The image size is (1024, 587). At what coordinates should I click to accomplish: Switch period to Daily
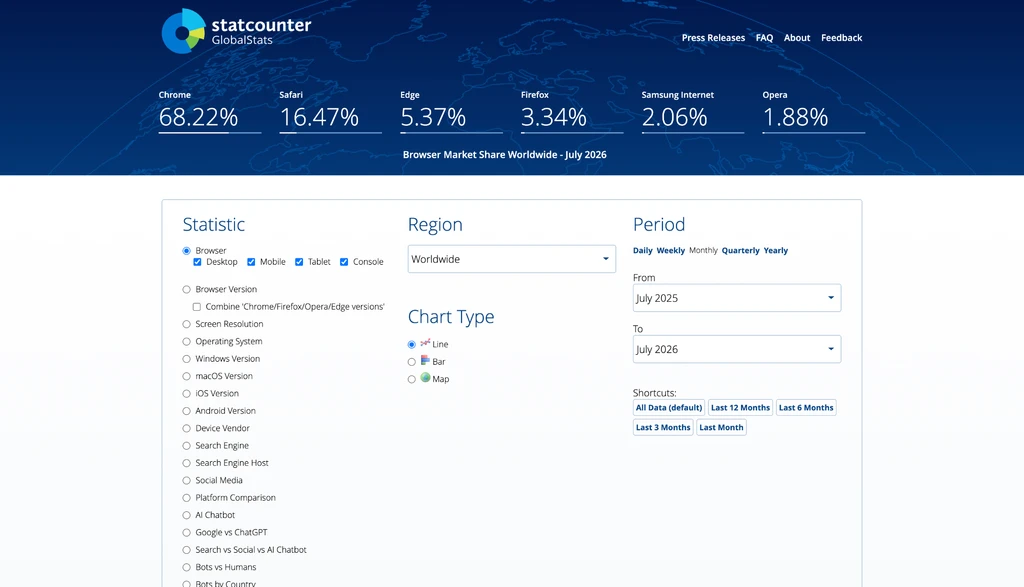coord(643,251)
